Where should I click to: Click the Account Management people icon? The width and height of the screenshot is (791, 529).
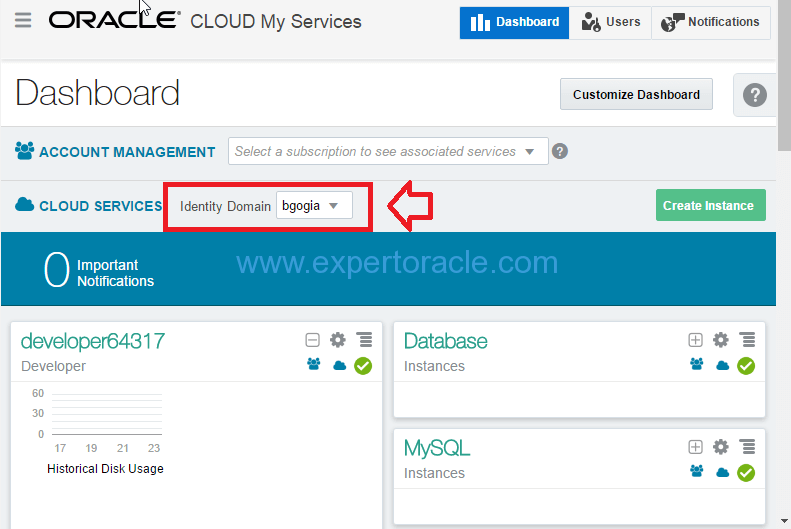pyautogui.click(x=24, y=151)
